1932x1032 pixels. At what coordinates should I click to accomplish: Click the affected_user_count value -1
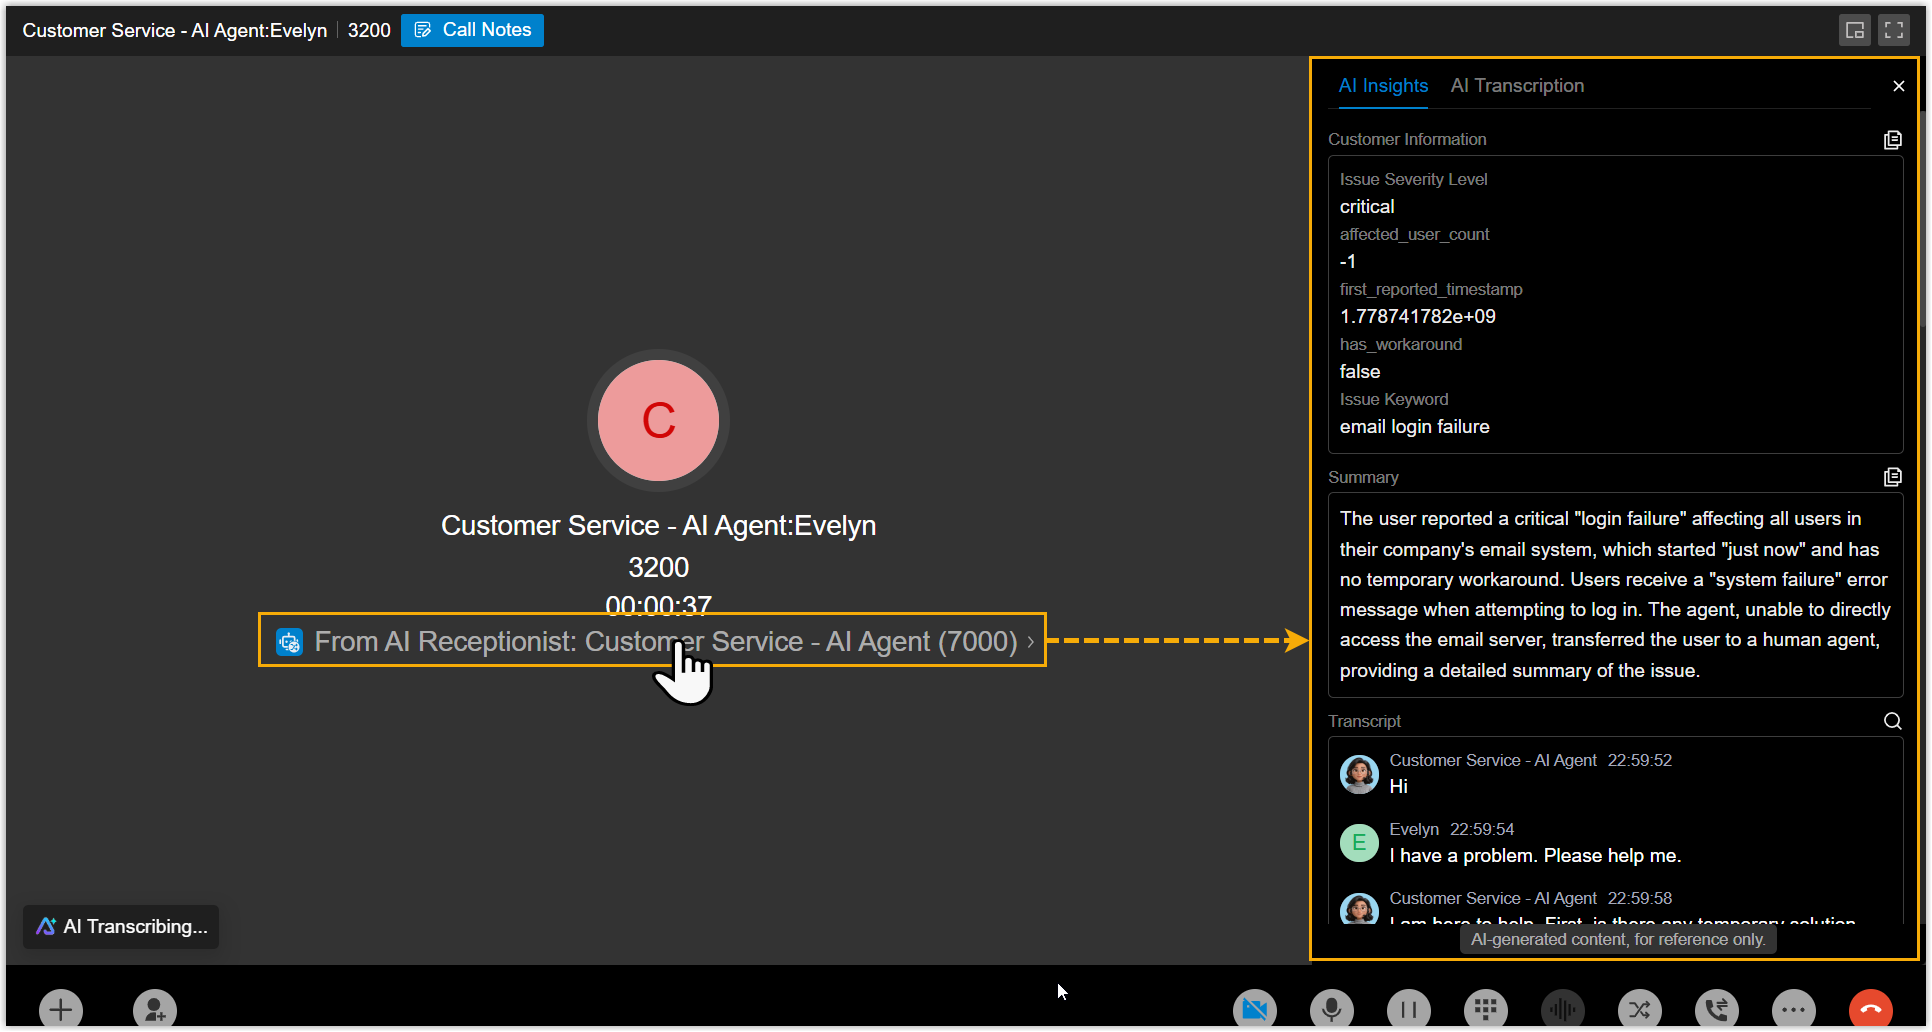click(x=1348, y=262)
